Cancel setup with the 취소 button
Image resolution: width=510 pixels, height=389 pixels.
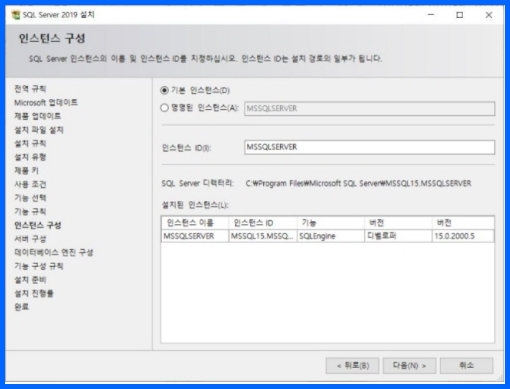(x=466, y=366)
